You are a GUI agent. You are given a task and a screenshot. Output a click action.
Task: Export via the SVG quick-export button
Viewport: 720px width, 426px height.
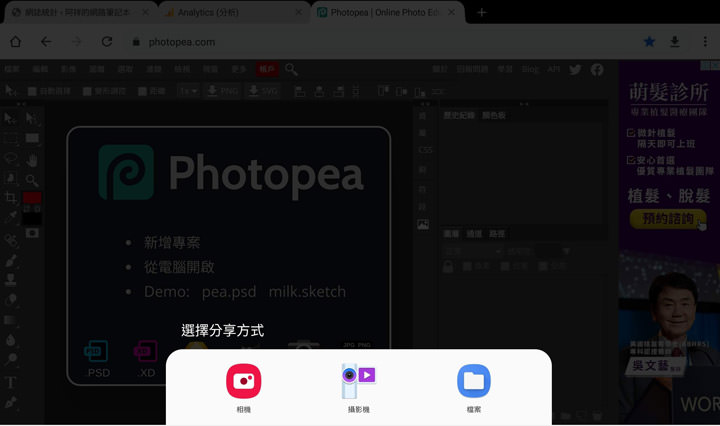coord(263,91)
